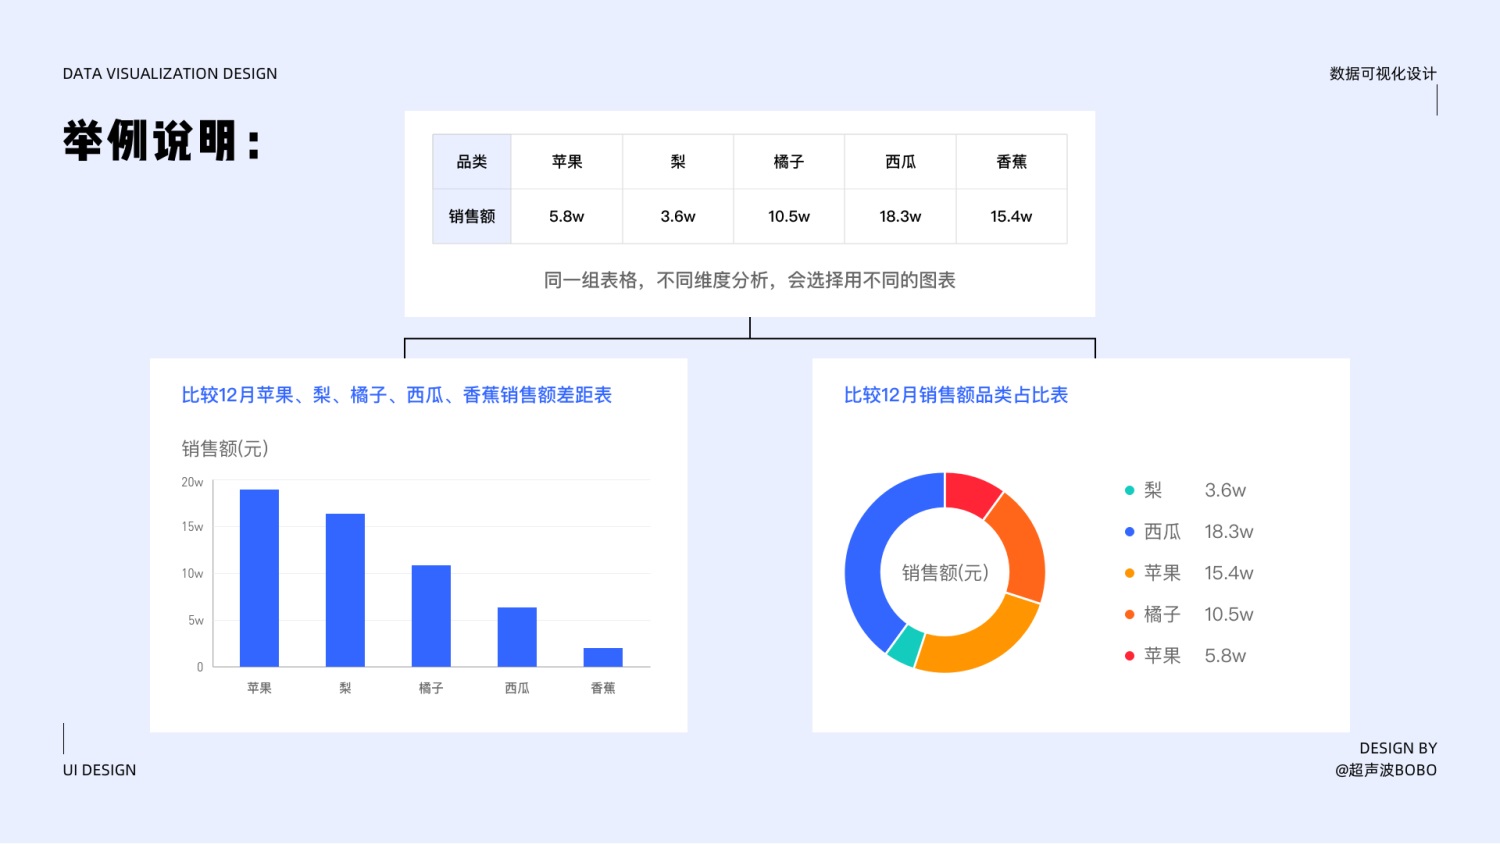
Task: Click the red legend dot beside 5.8w row
Action: 1129,656
